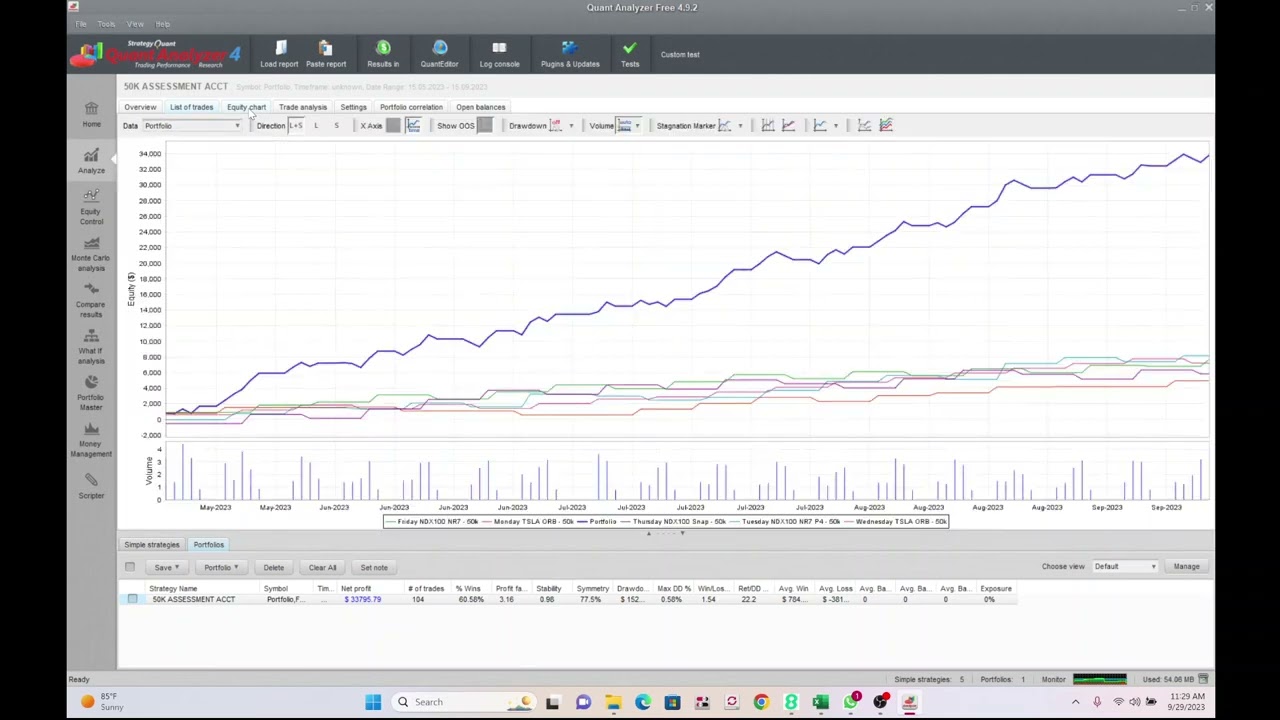Screen dimensions: 1280x720
Task: Click the Tests checkmark icon
Action: coord(629,48)
